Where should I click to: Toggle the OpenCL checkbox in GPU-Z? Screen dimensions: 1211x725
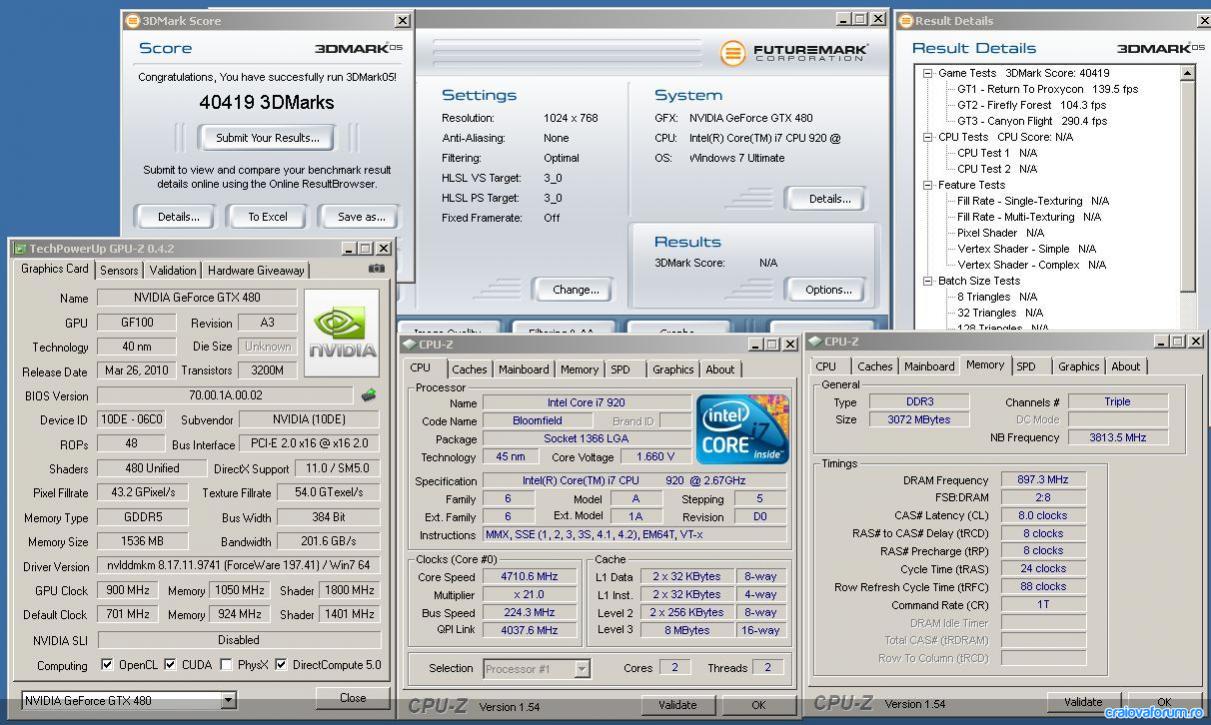coord(108,665)
